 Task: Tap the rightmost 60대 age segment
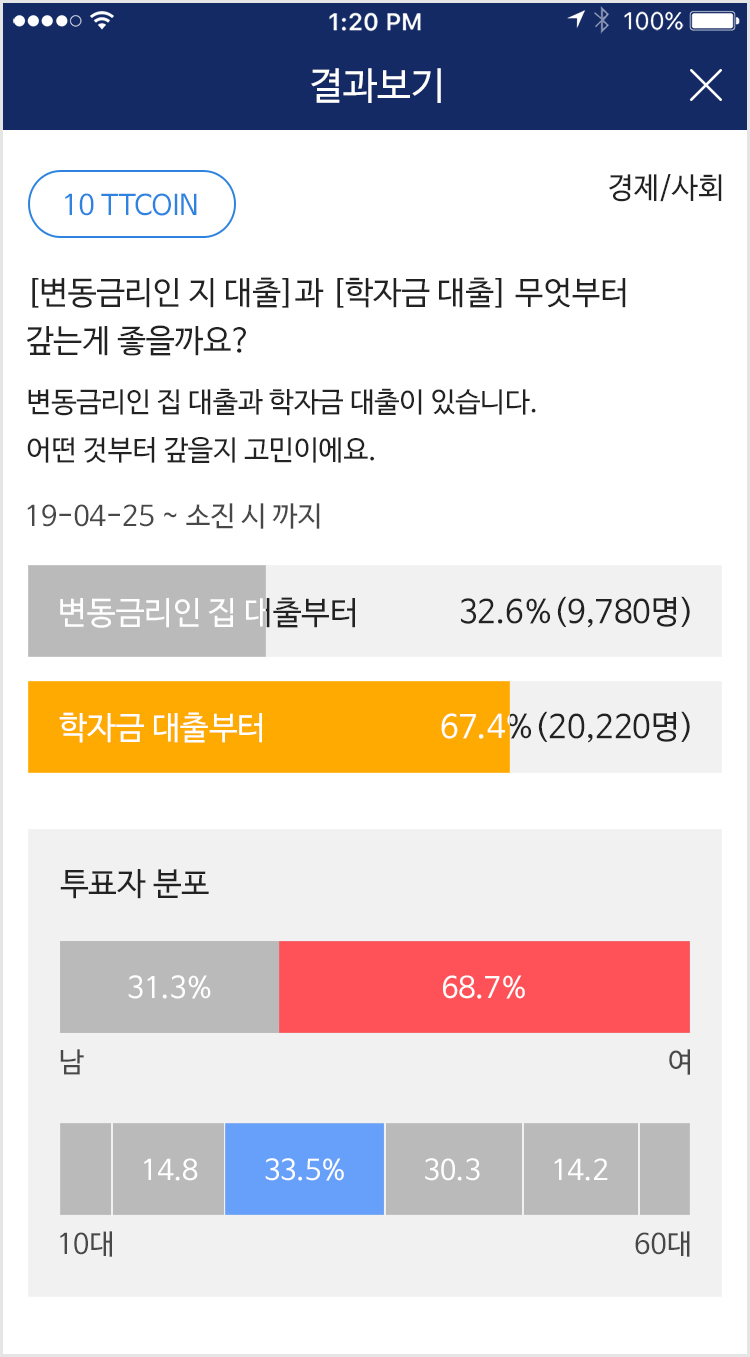pos(665,1169)
